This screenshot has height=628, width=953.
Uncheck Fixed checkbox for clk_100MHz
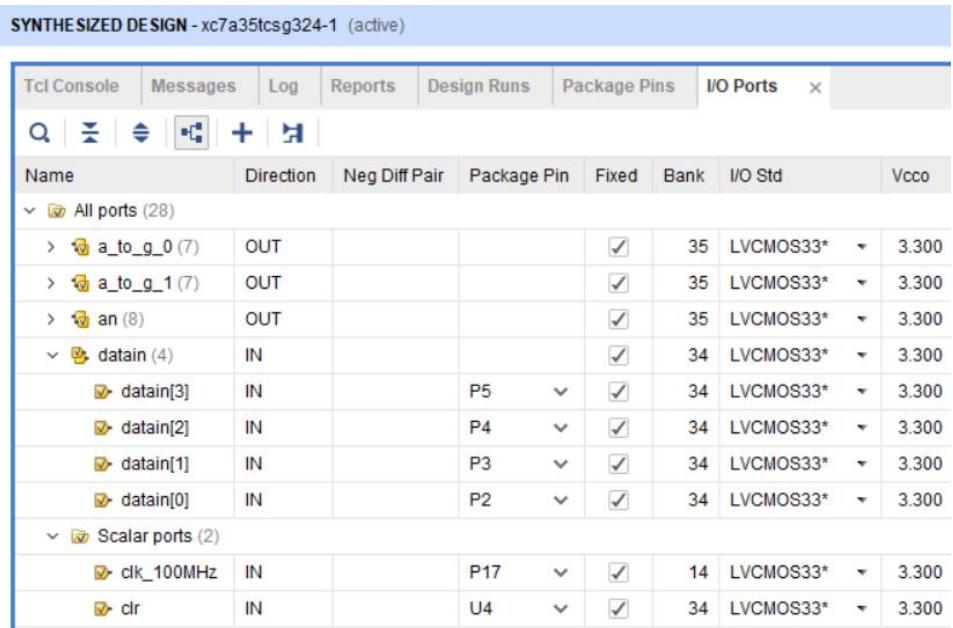point(618,572)
